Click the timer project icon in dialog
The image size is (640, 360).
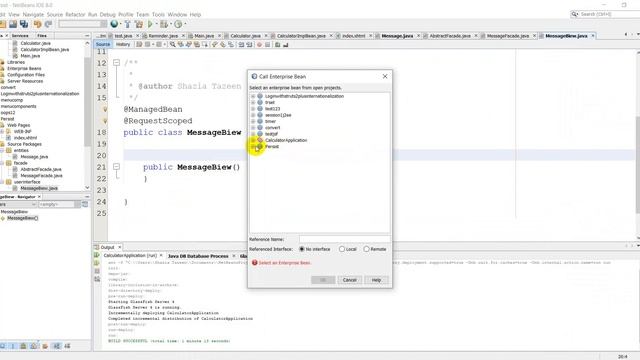[260, 121]
